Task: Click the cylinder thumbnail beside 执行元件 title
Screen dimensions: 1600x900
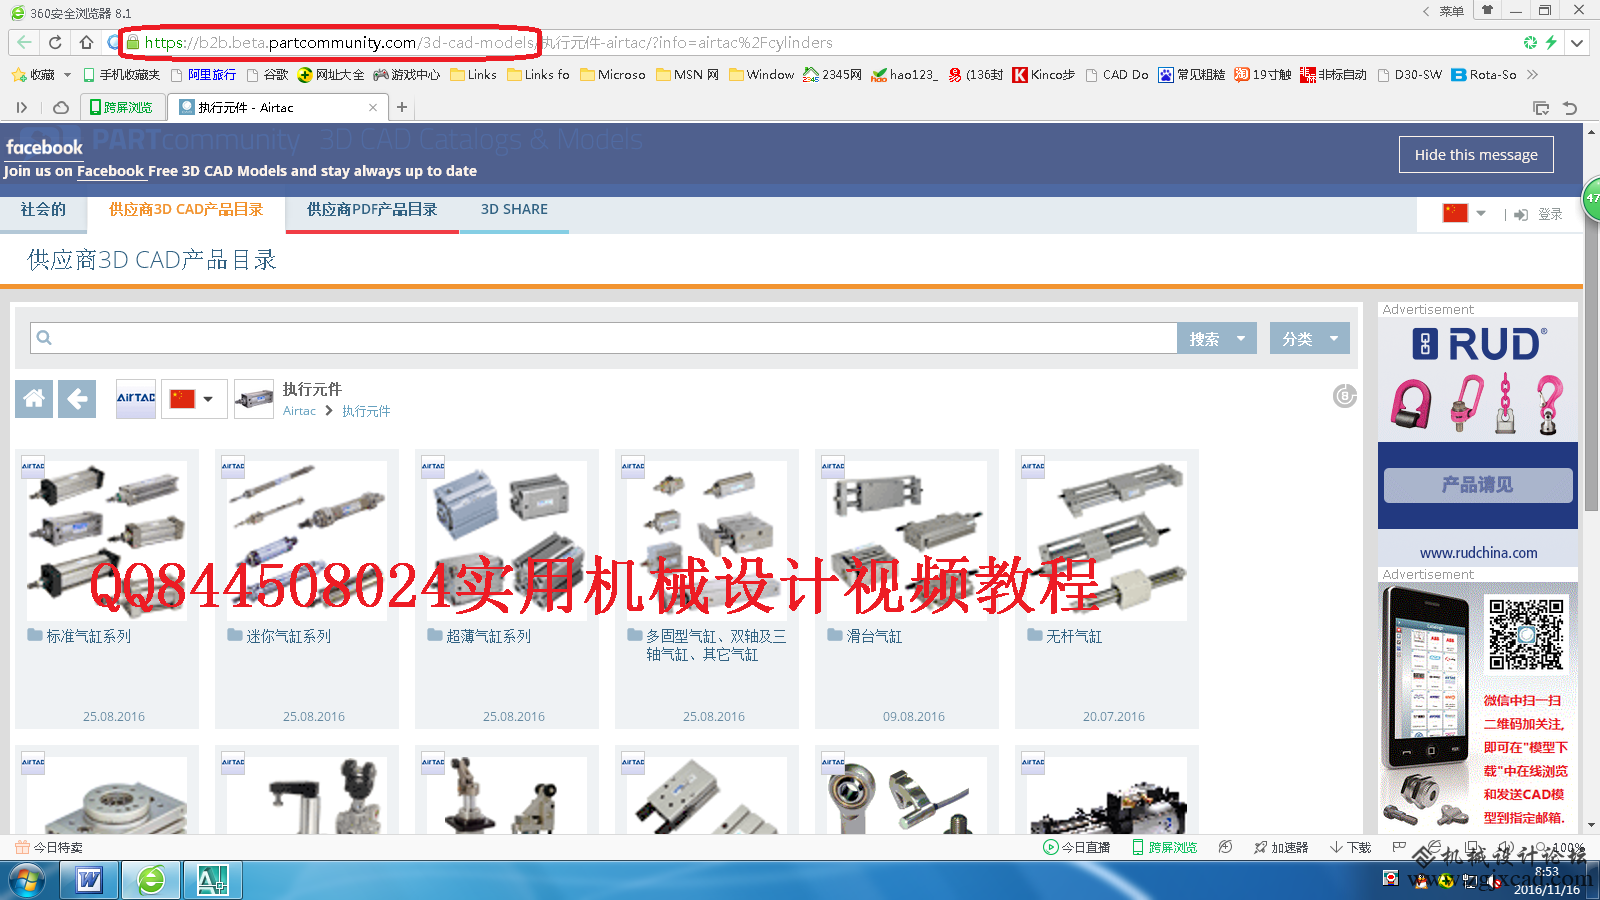Action: [x=254, y=398]
